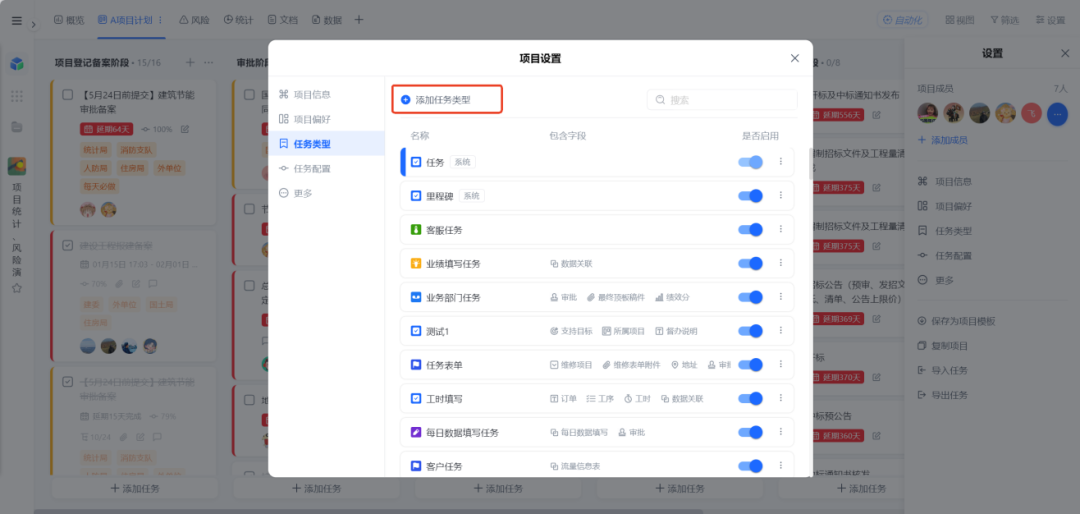1080x514 pixels.
Task: Click the dialog's vertical scrollbar
Action: (x=809, y=164)
